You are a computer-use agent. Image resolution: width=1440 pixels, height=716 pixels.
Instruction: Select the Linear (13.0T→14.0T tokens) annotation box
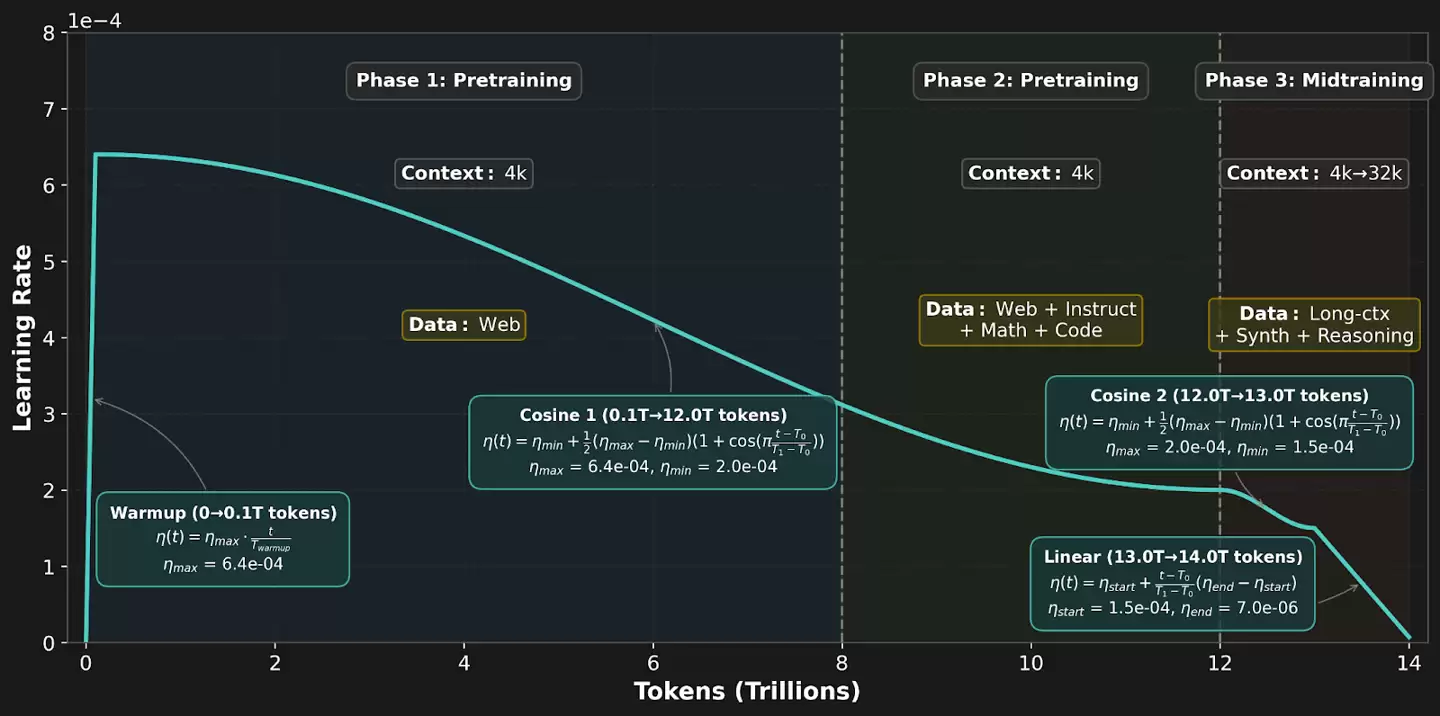tap(1173, 583)
